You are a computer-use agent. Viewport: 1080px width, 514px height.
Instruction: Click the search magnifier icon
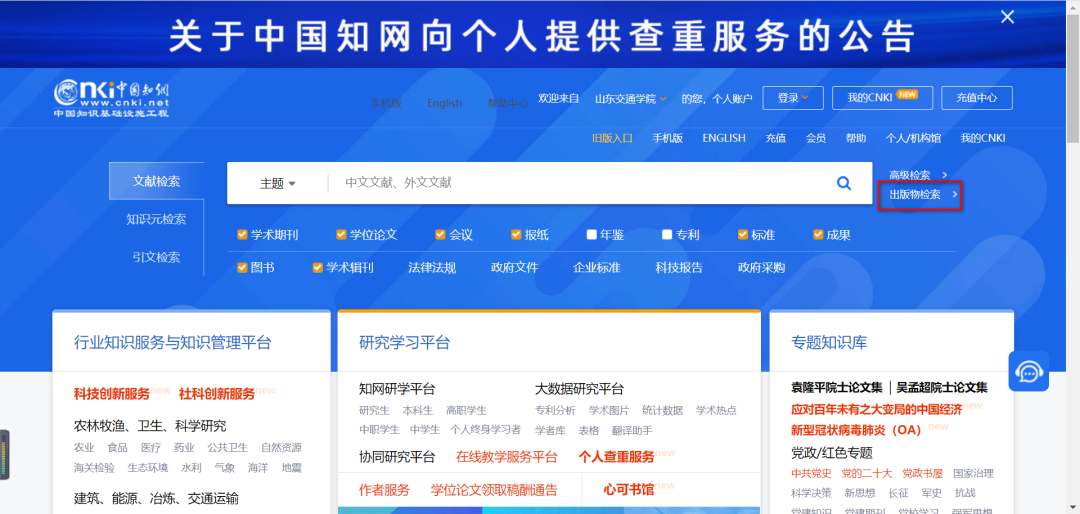click(843, 183)
